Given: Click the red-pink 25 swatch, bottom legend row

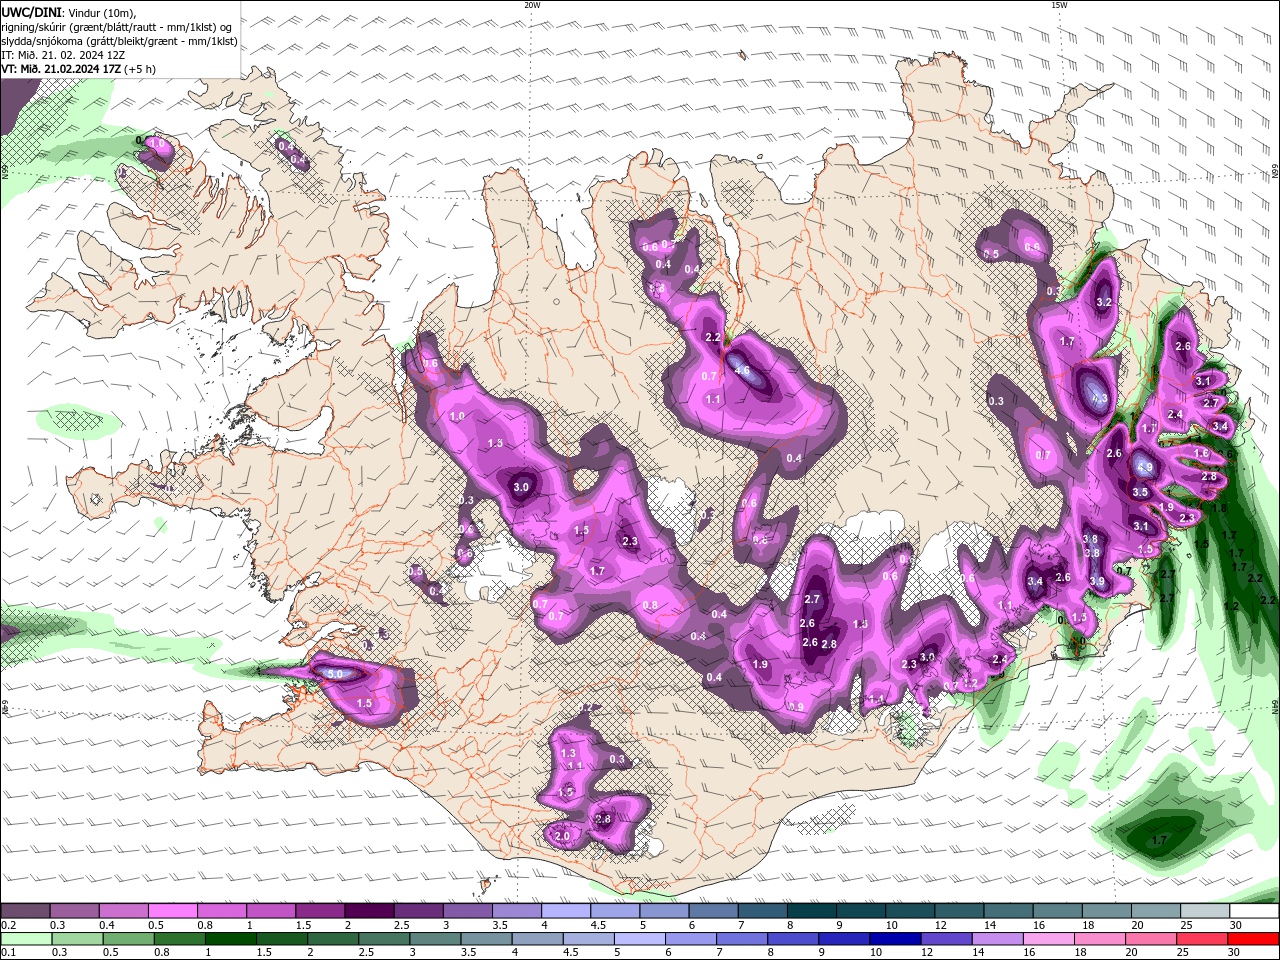Looking at the screenshot, I should pos(1203,939).
